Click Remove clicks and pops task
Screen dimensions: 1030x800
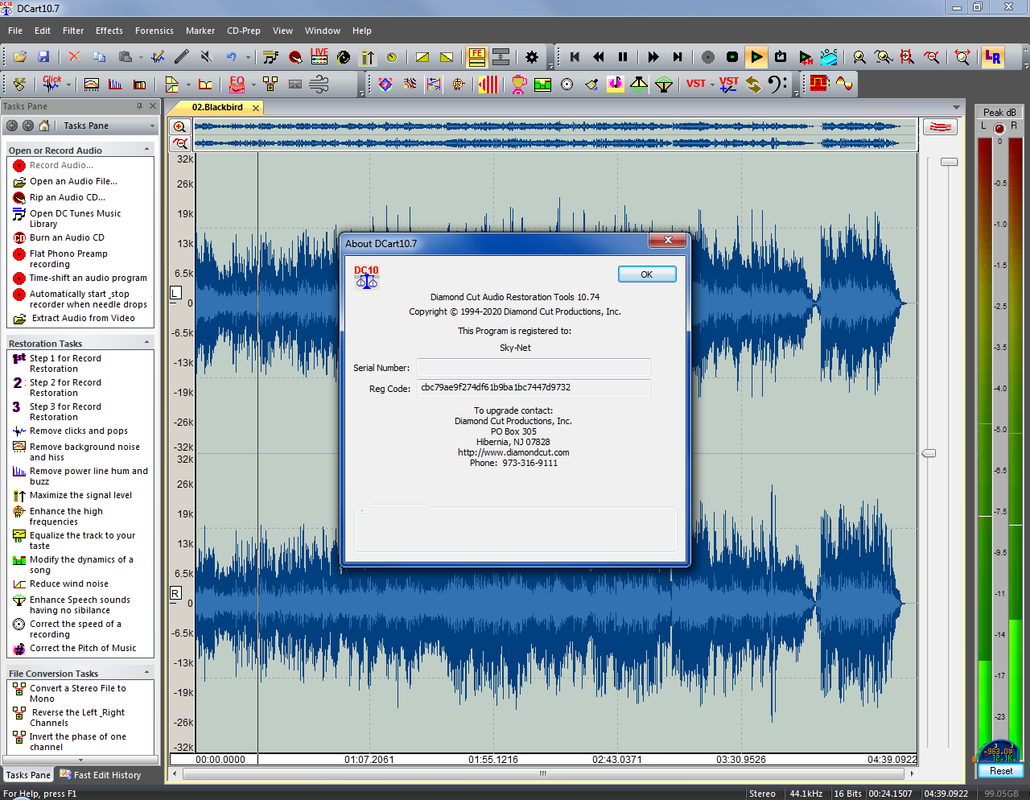(x=78, y=431)
